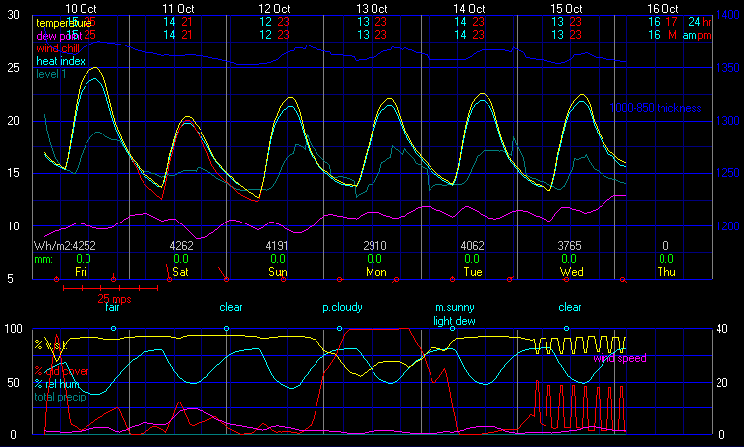Click the 'Wed' day label
The image size is (744, 447).
(x=570, y=271)
